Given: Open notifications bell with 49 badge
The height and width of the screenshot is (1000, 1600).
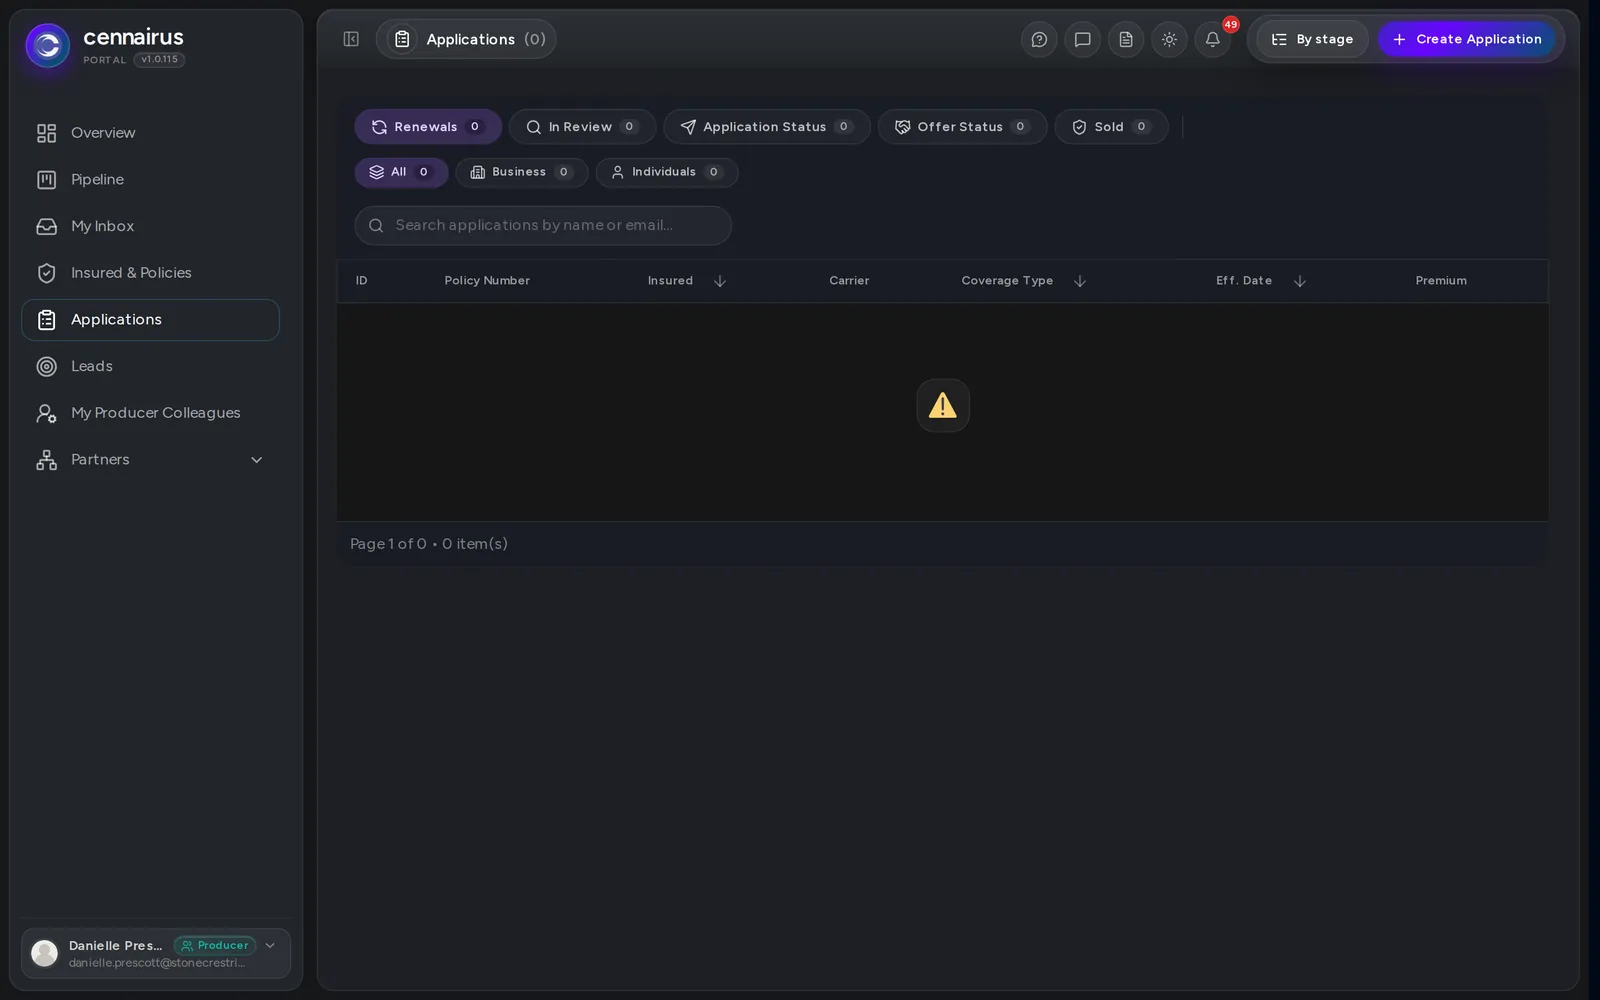Looking at the screenshot, I should (1212, 39).
